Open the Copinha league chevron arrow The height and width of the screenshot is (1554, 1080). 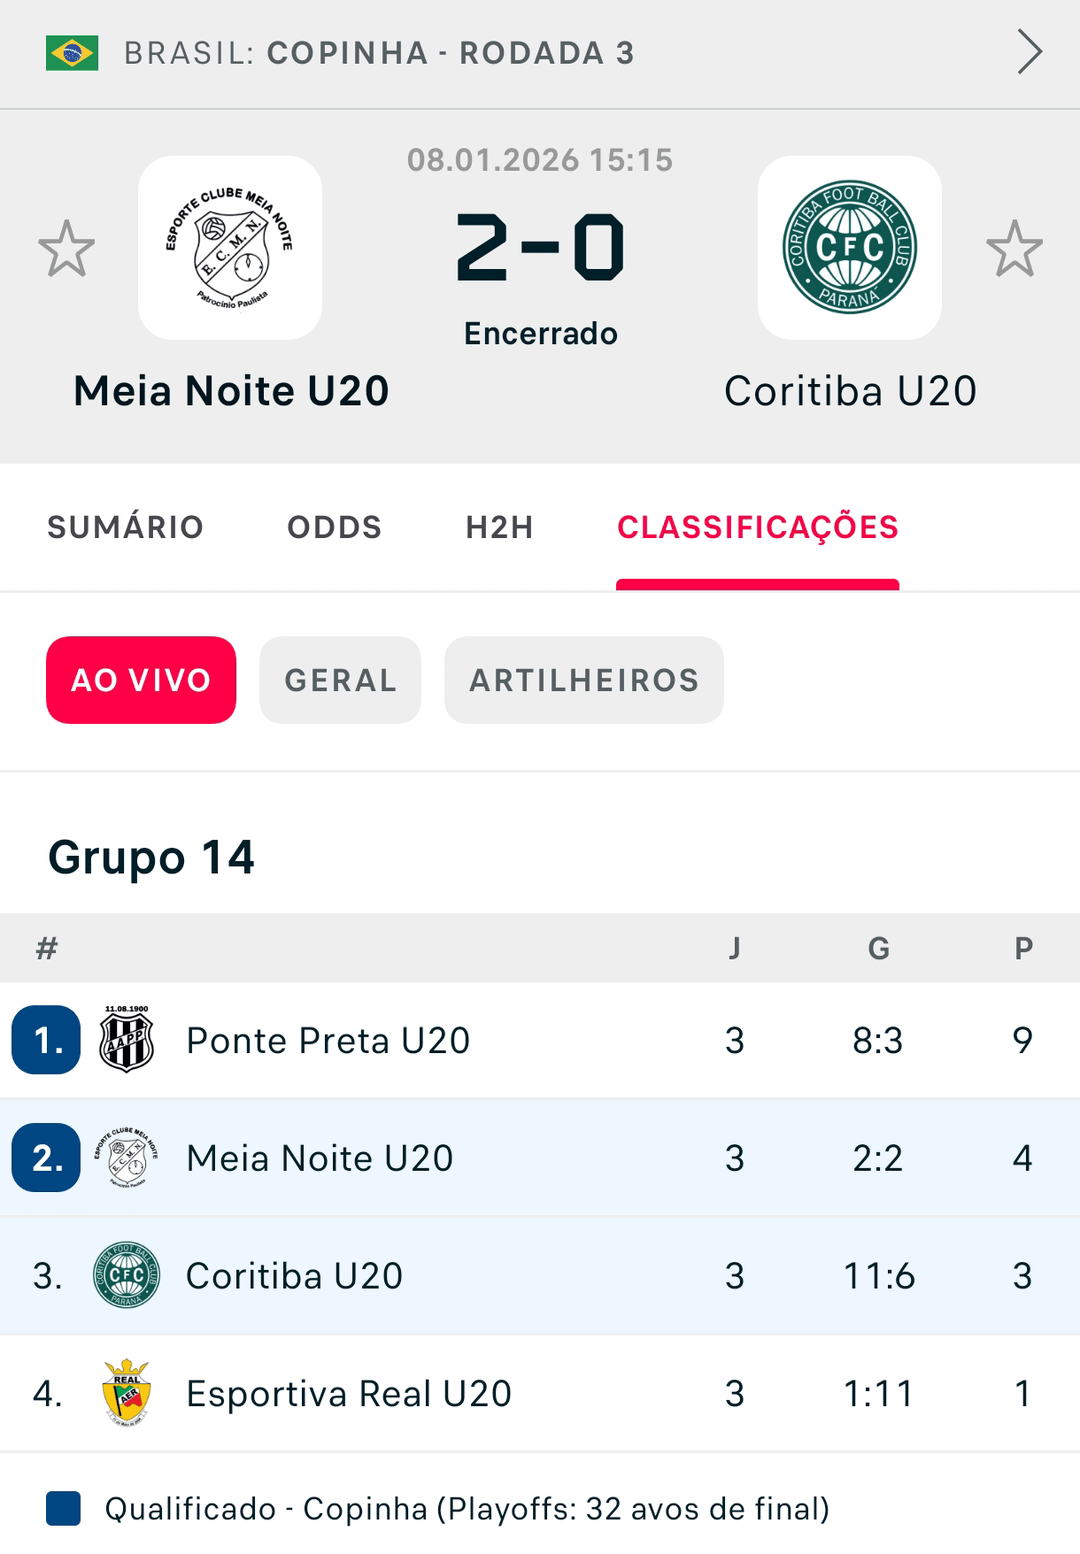(x=1029, y=52)
